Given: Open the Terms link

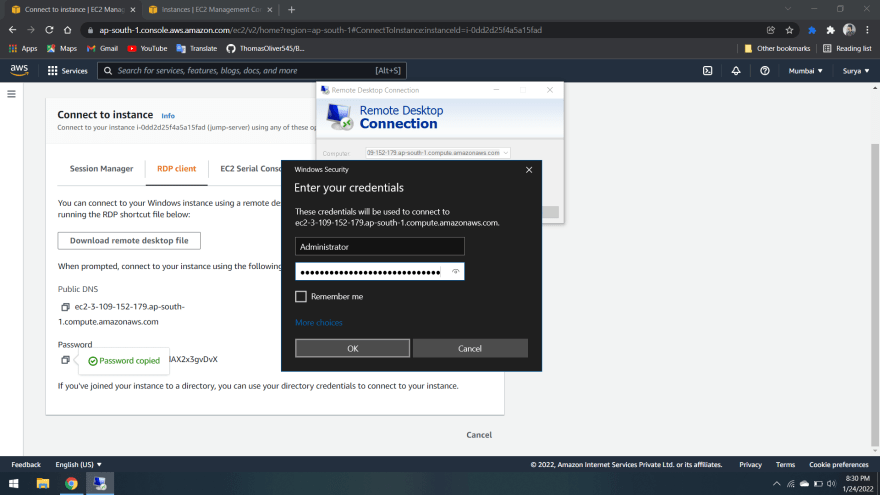Looking at the screenshot, I should tap(785, 464).
